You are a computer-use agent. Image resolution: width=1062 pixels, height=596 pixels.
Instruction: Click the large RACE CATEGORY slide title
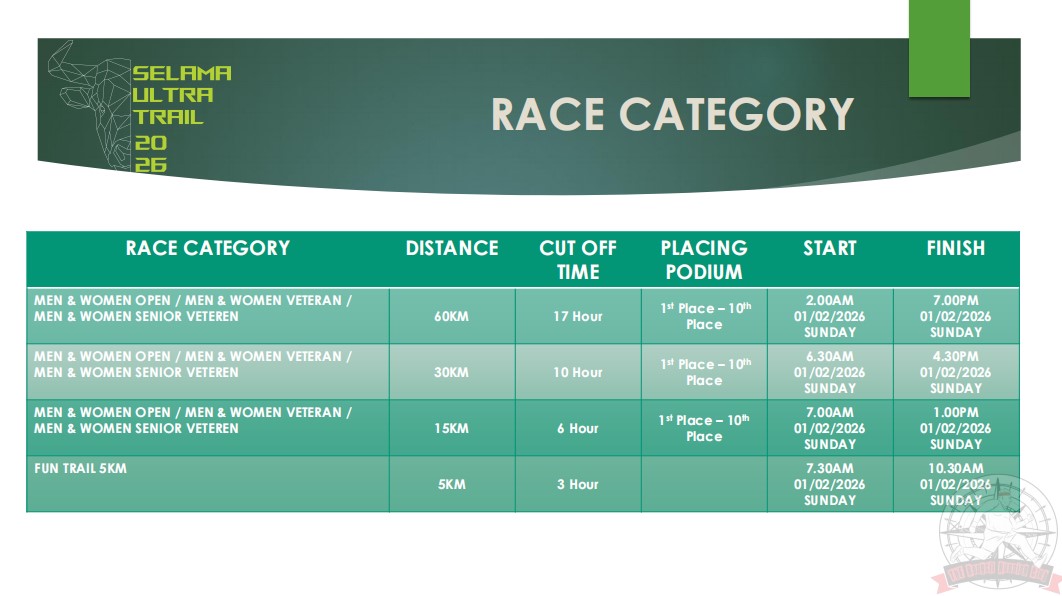coord(672,115)
